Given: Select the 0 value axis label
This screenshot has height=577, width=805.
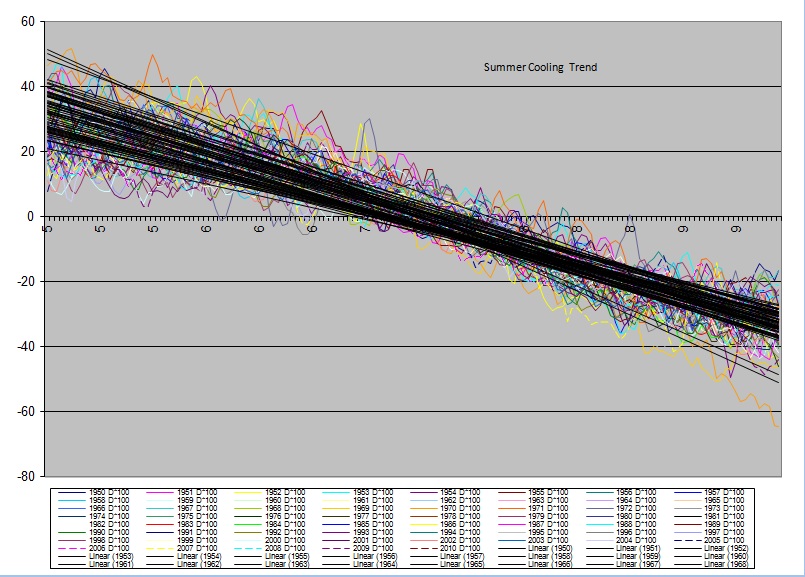Looking at the screenshot, I should pyautogui.click(x=30, y=217).
